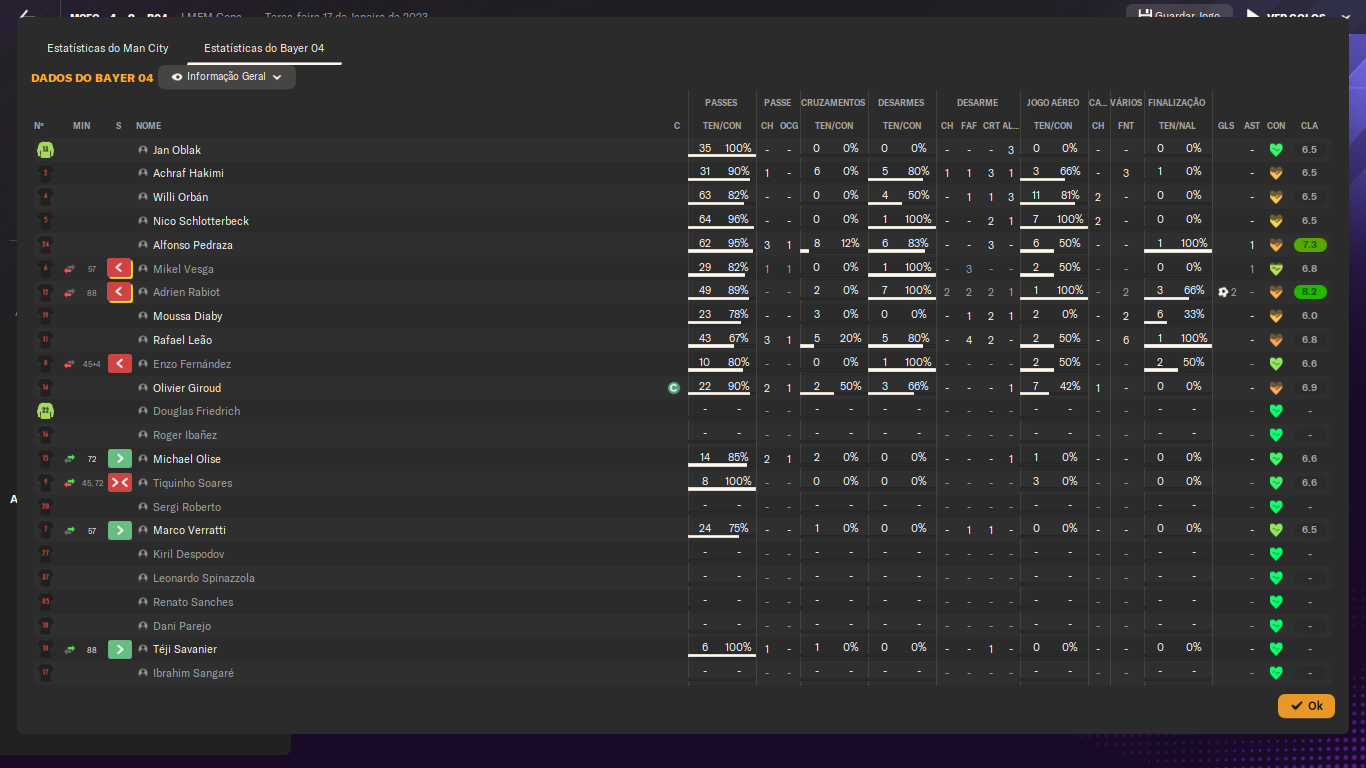1366x768 pixels.
Task: Click Moussa Diaby's 33% shooting value
Action: [1193, 314]
